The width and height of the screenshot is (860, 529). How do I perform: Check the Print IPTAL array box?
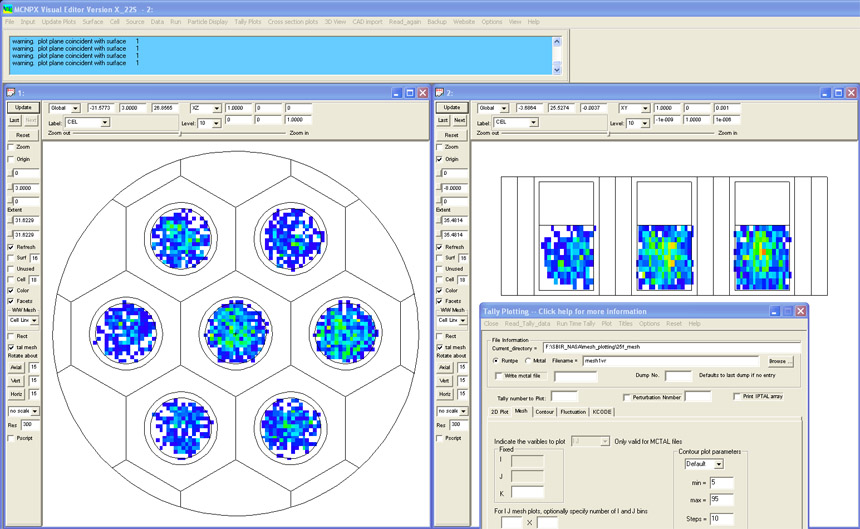[737, 396]
